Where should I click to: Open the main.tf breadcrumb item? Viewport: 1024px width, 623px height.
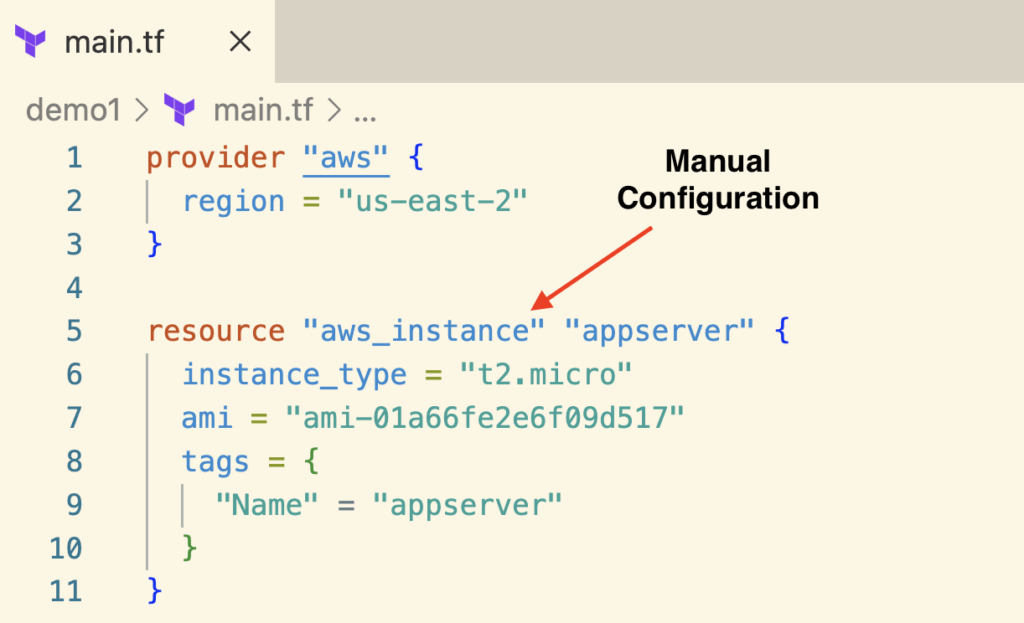coord(263,110)
